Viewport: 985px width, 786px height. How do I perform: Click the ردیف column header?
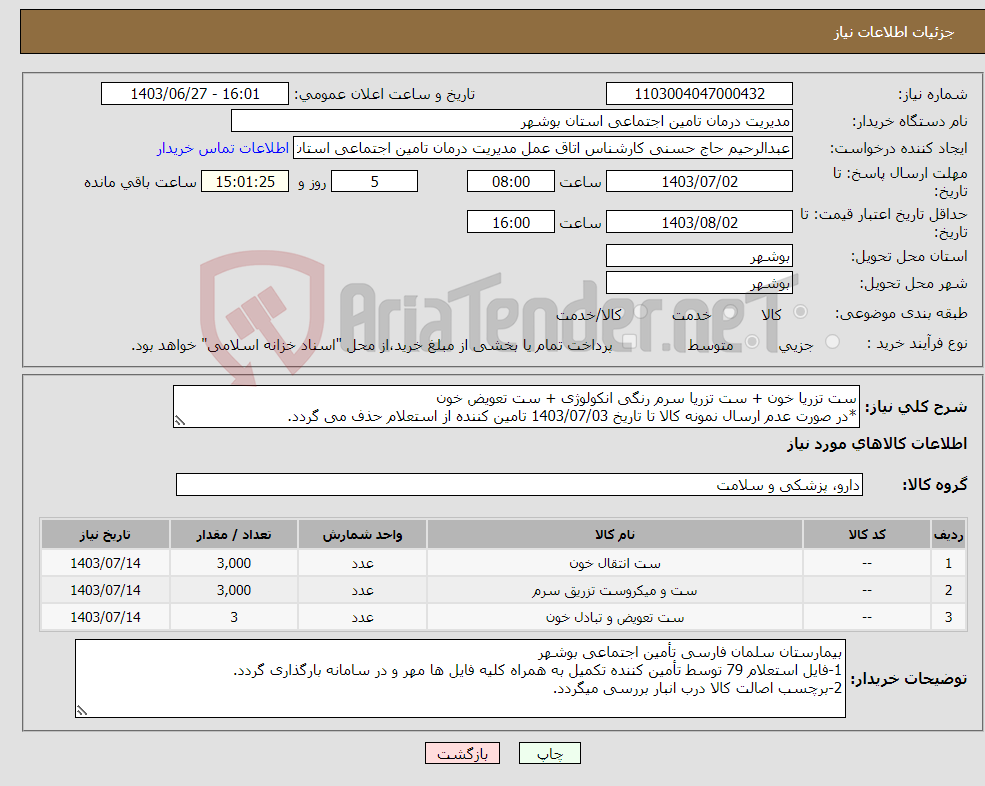[x=948, y=534]
